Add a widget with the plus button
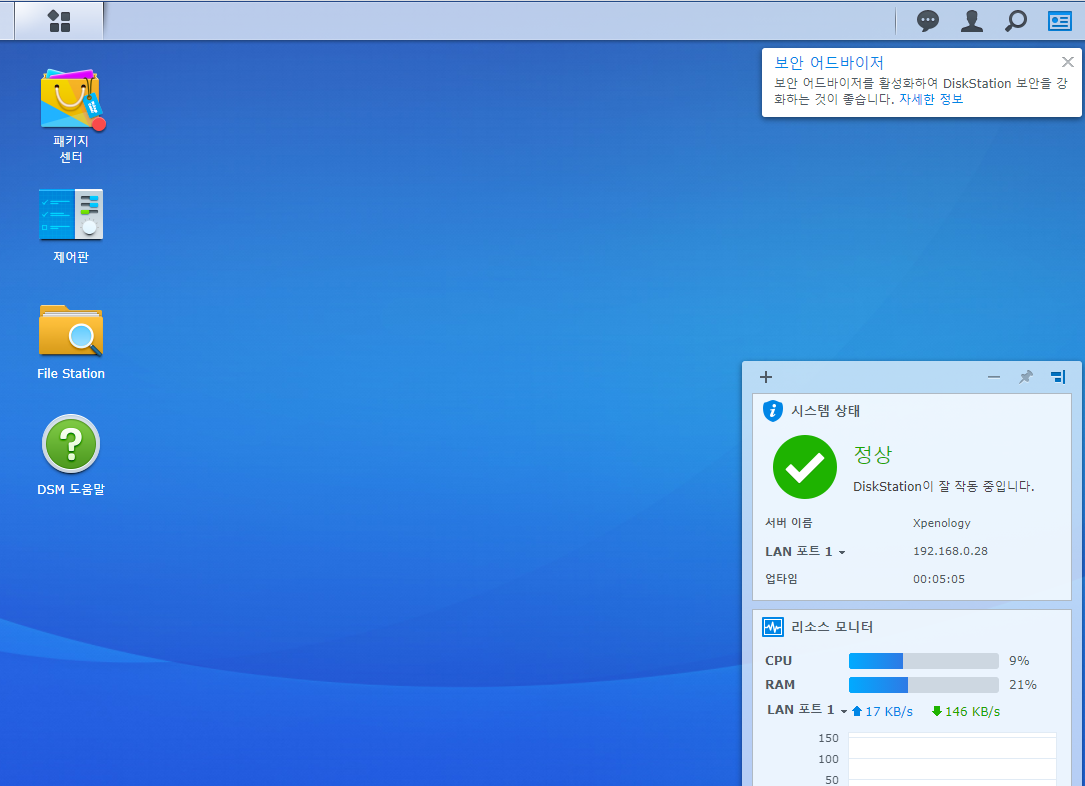This screenshot has width=1085, height=786. pyautogui.click(x=765, y=377)
